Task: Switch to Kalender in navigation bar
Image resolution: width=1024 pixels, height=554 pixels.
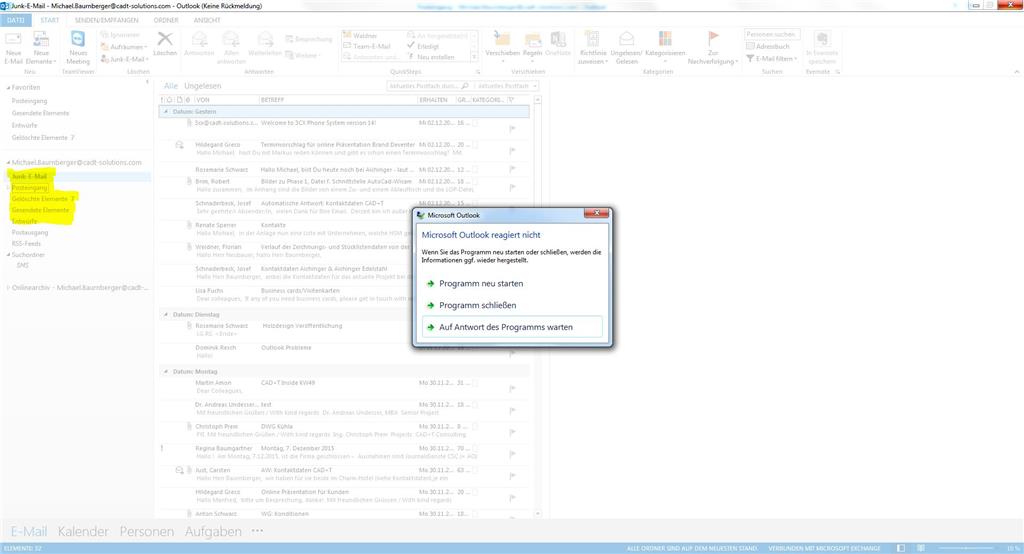Action: click(83, 531)
